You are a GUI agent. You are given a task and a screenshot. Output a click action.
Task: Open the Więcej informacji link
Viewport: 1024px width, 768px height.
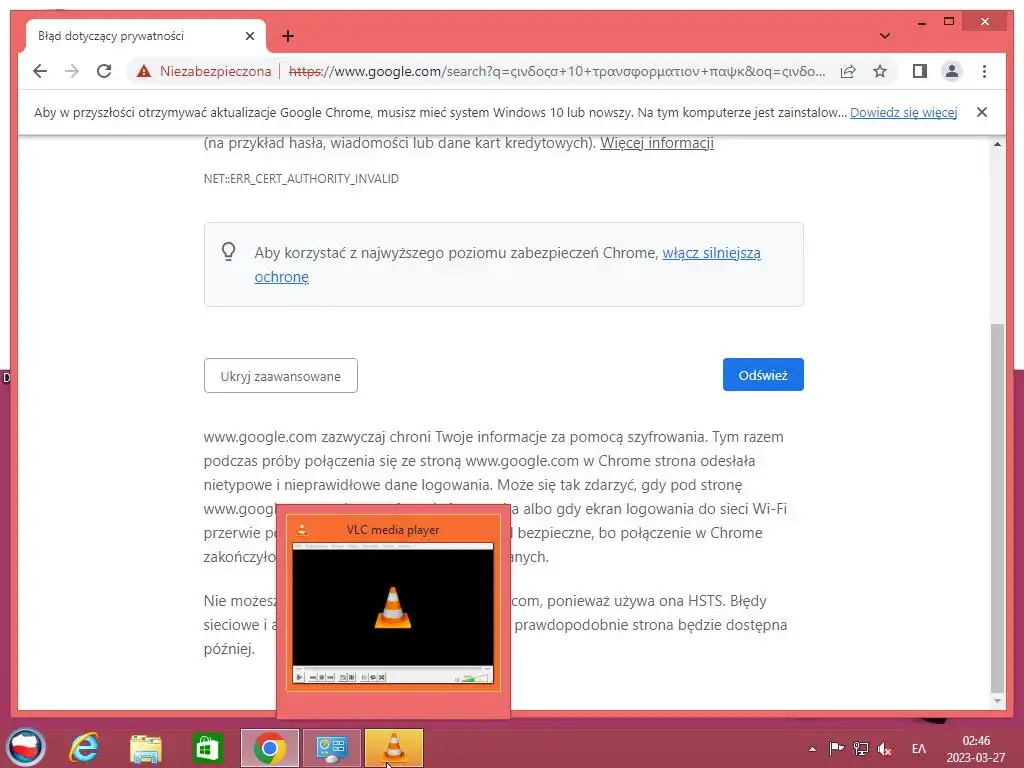click(656, 143)
